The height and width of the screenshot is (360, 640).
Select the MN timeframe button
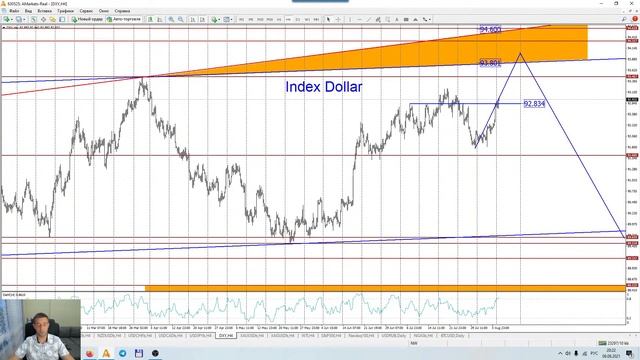pos(316,19)
